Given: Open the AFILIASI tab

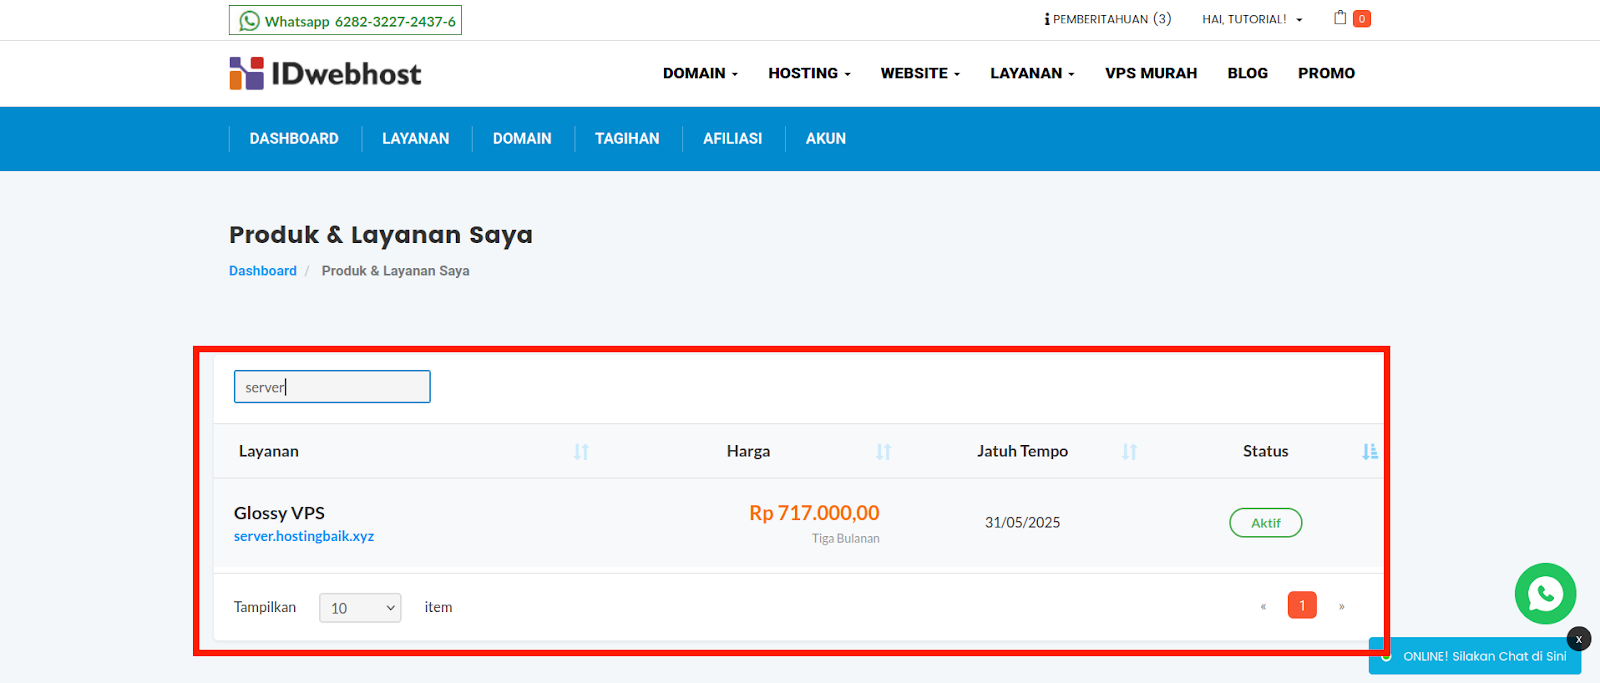Looking at the screenshot, I should tap(732, 139).
